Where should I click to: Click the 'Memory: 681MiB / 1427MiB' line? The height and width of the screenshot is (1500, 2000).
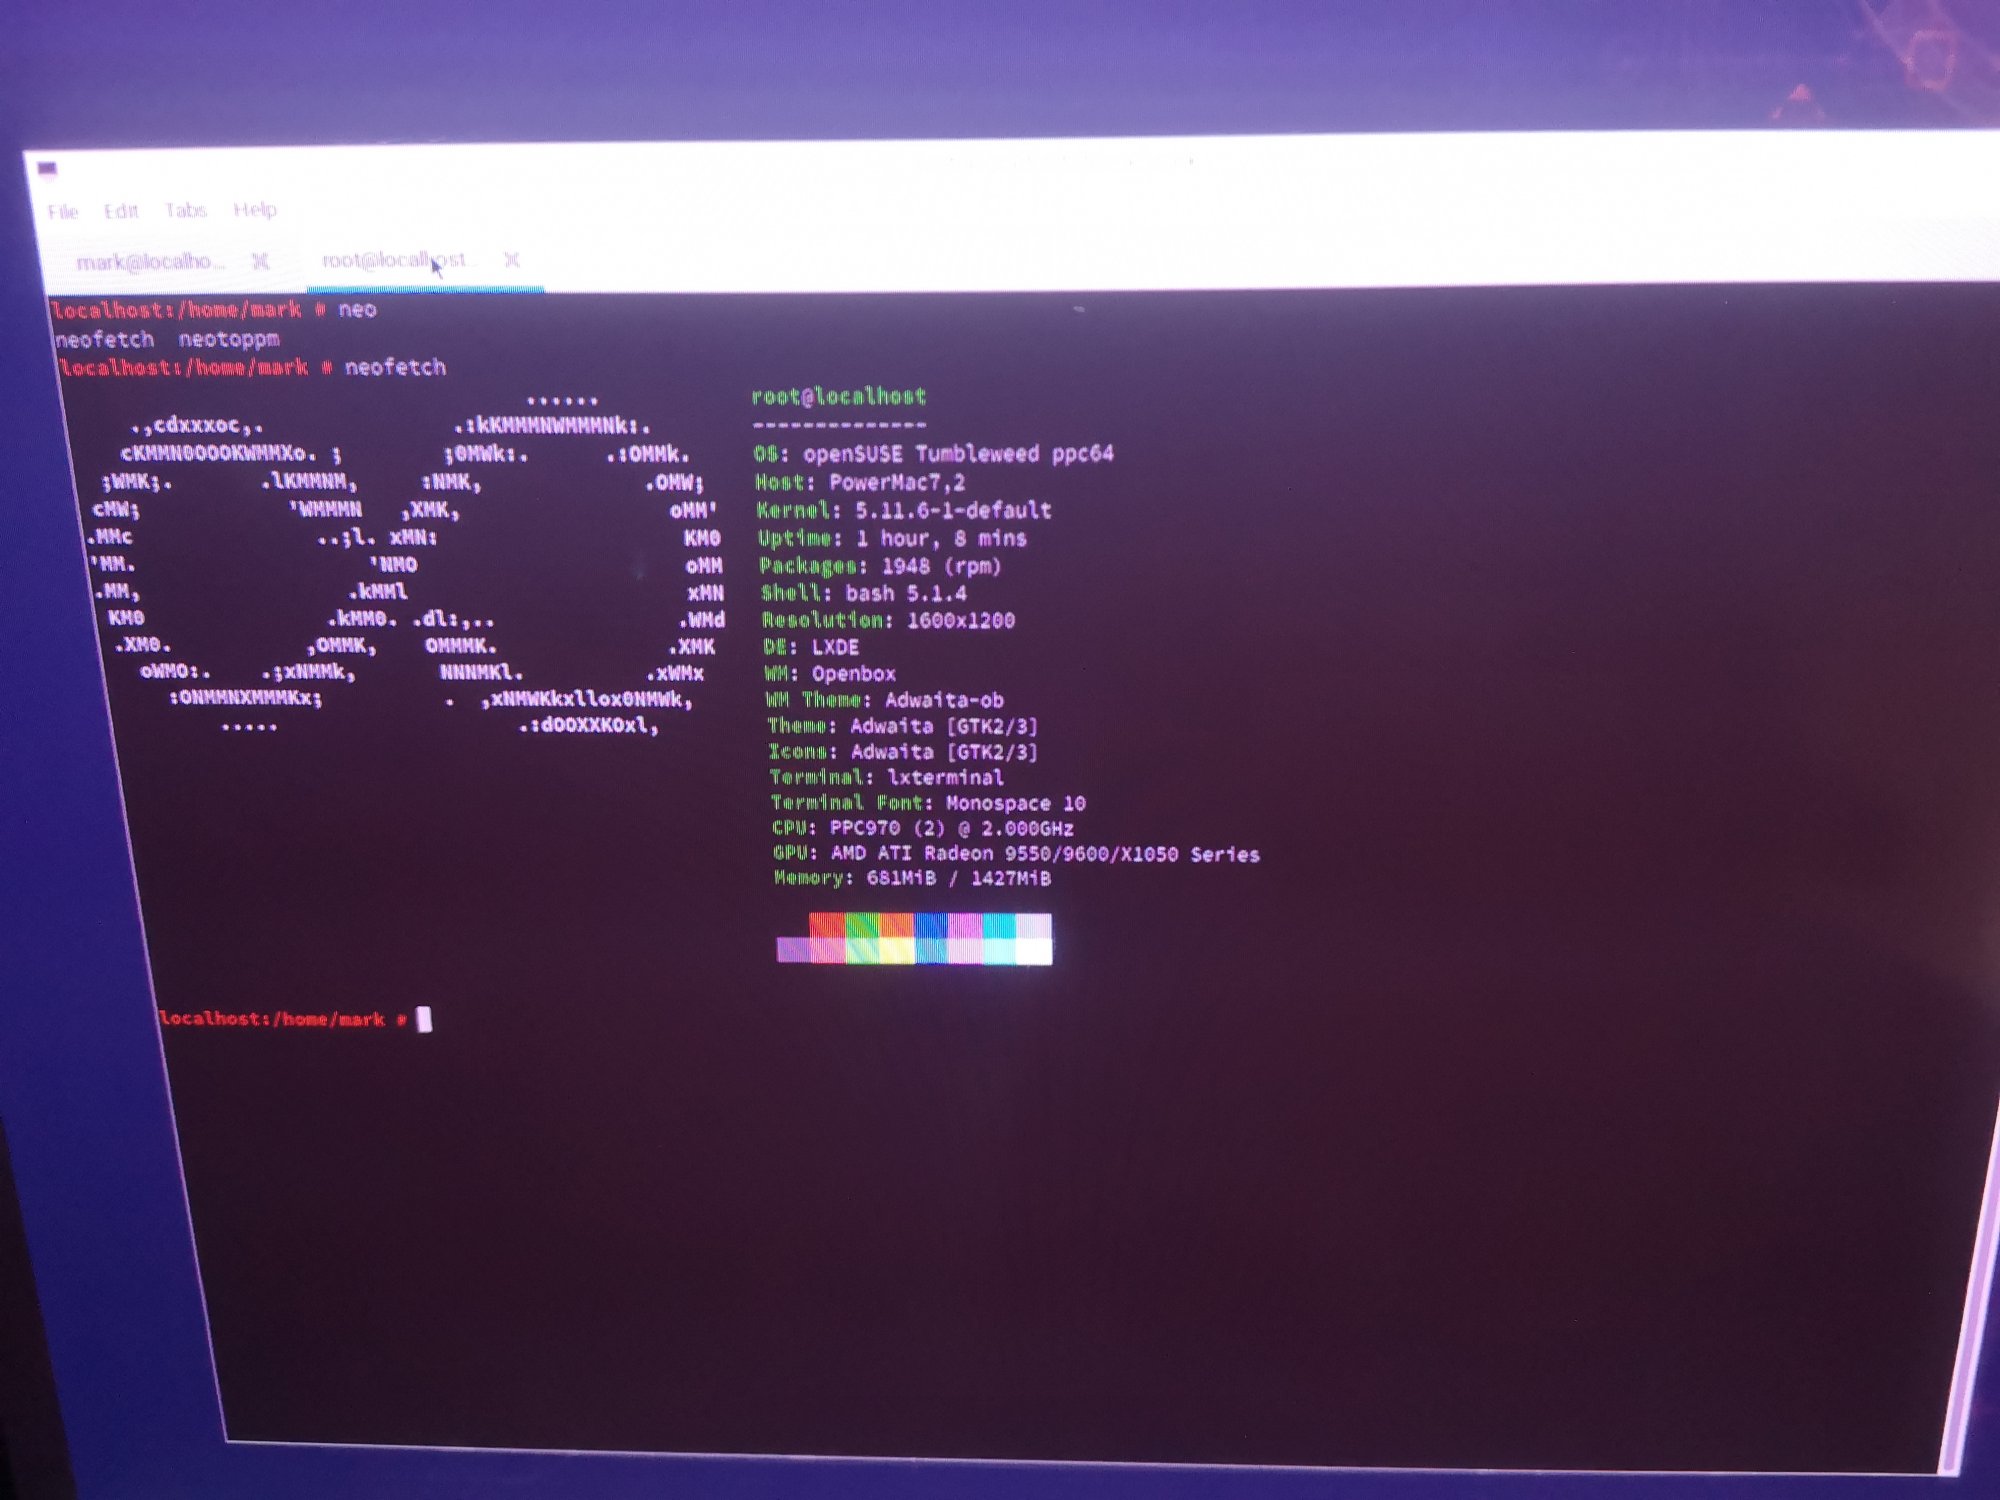913,878
